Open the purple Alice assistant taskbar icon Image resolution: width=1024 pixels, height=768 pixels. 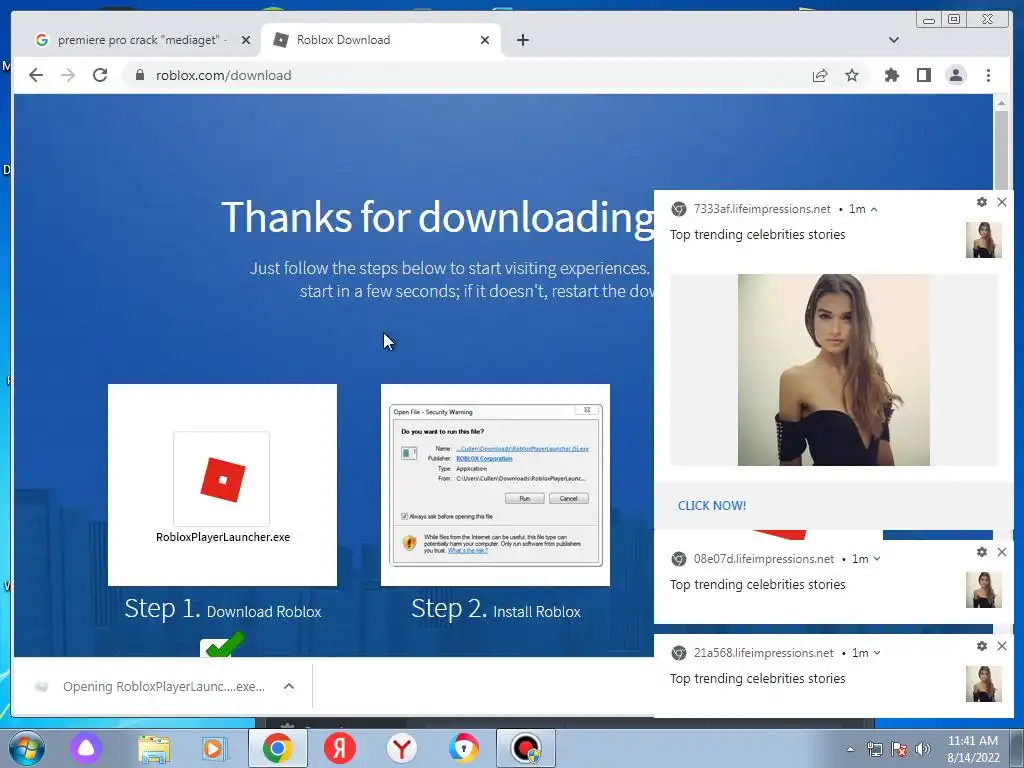86,748
